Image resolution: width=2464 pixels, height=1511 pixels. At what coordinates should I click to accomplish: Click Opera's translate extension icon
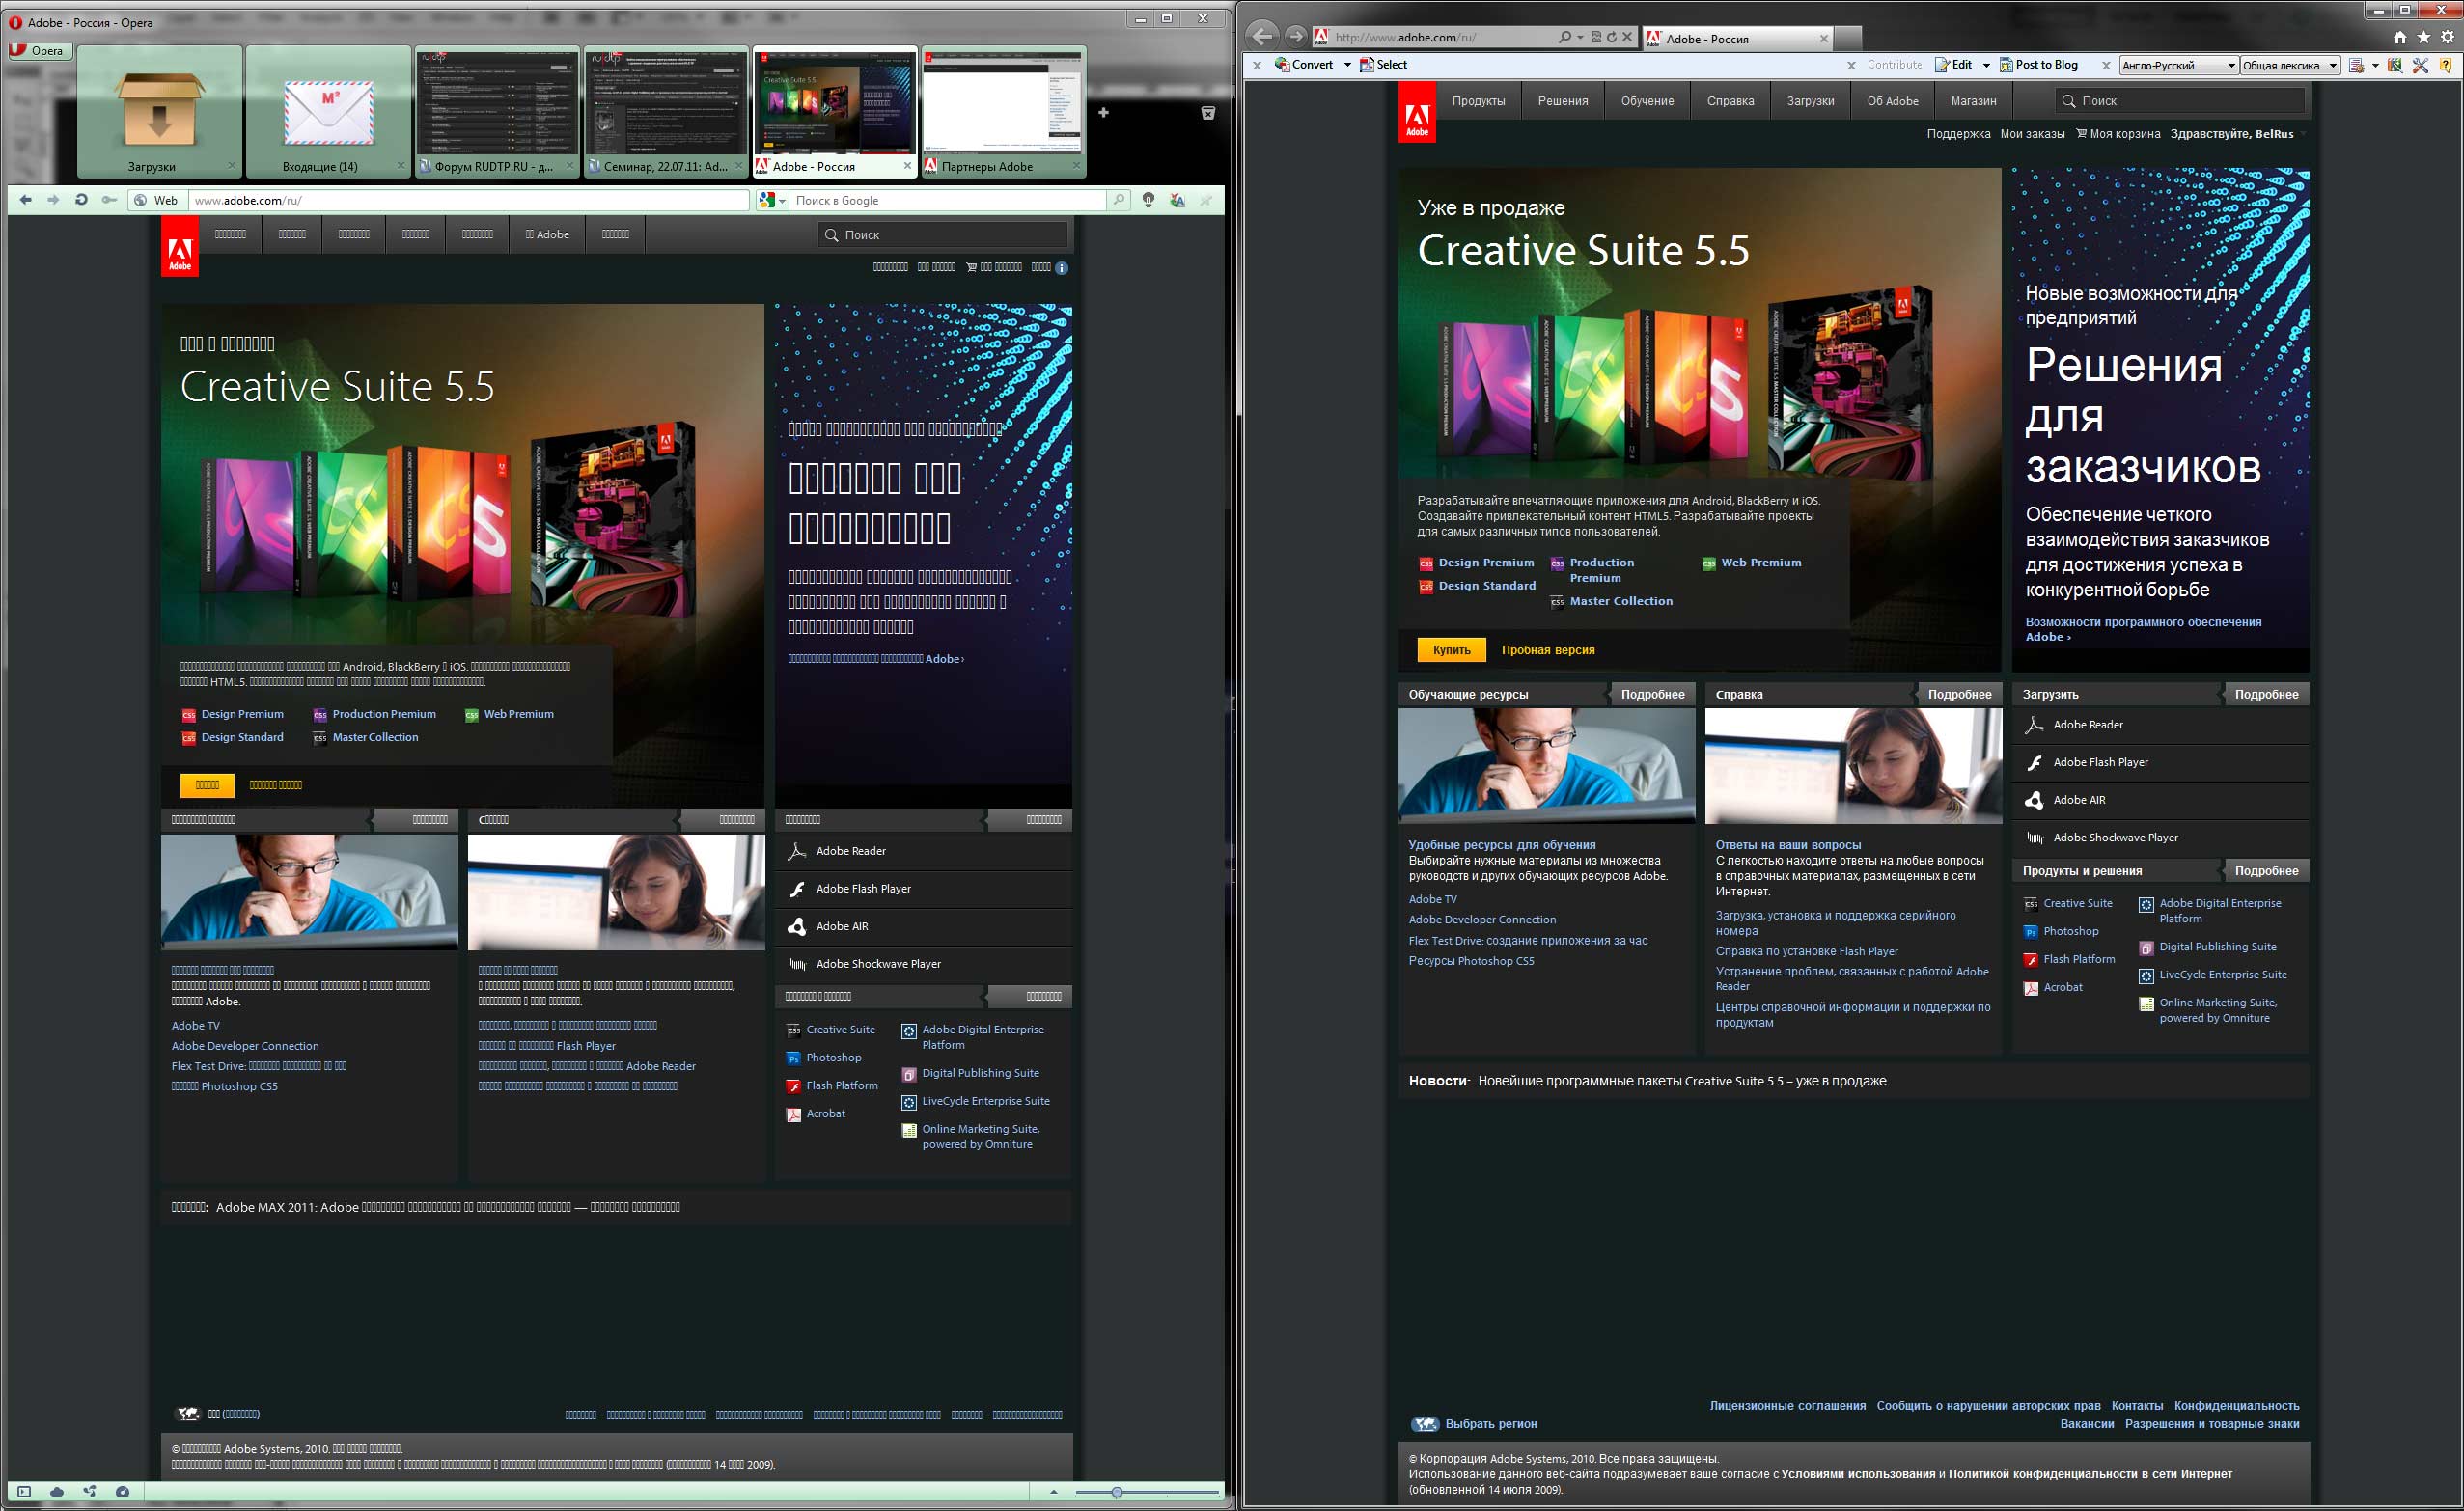1177,200
